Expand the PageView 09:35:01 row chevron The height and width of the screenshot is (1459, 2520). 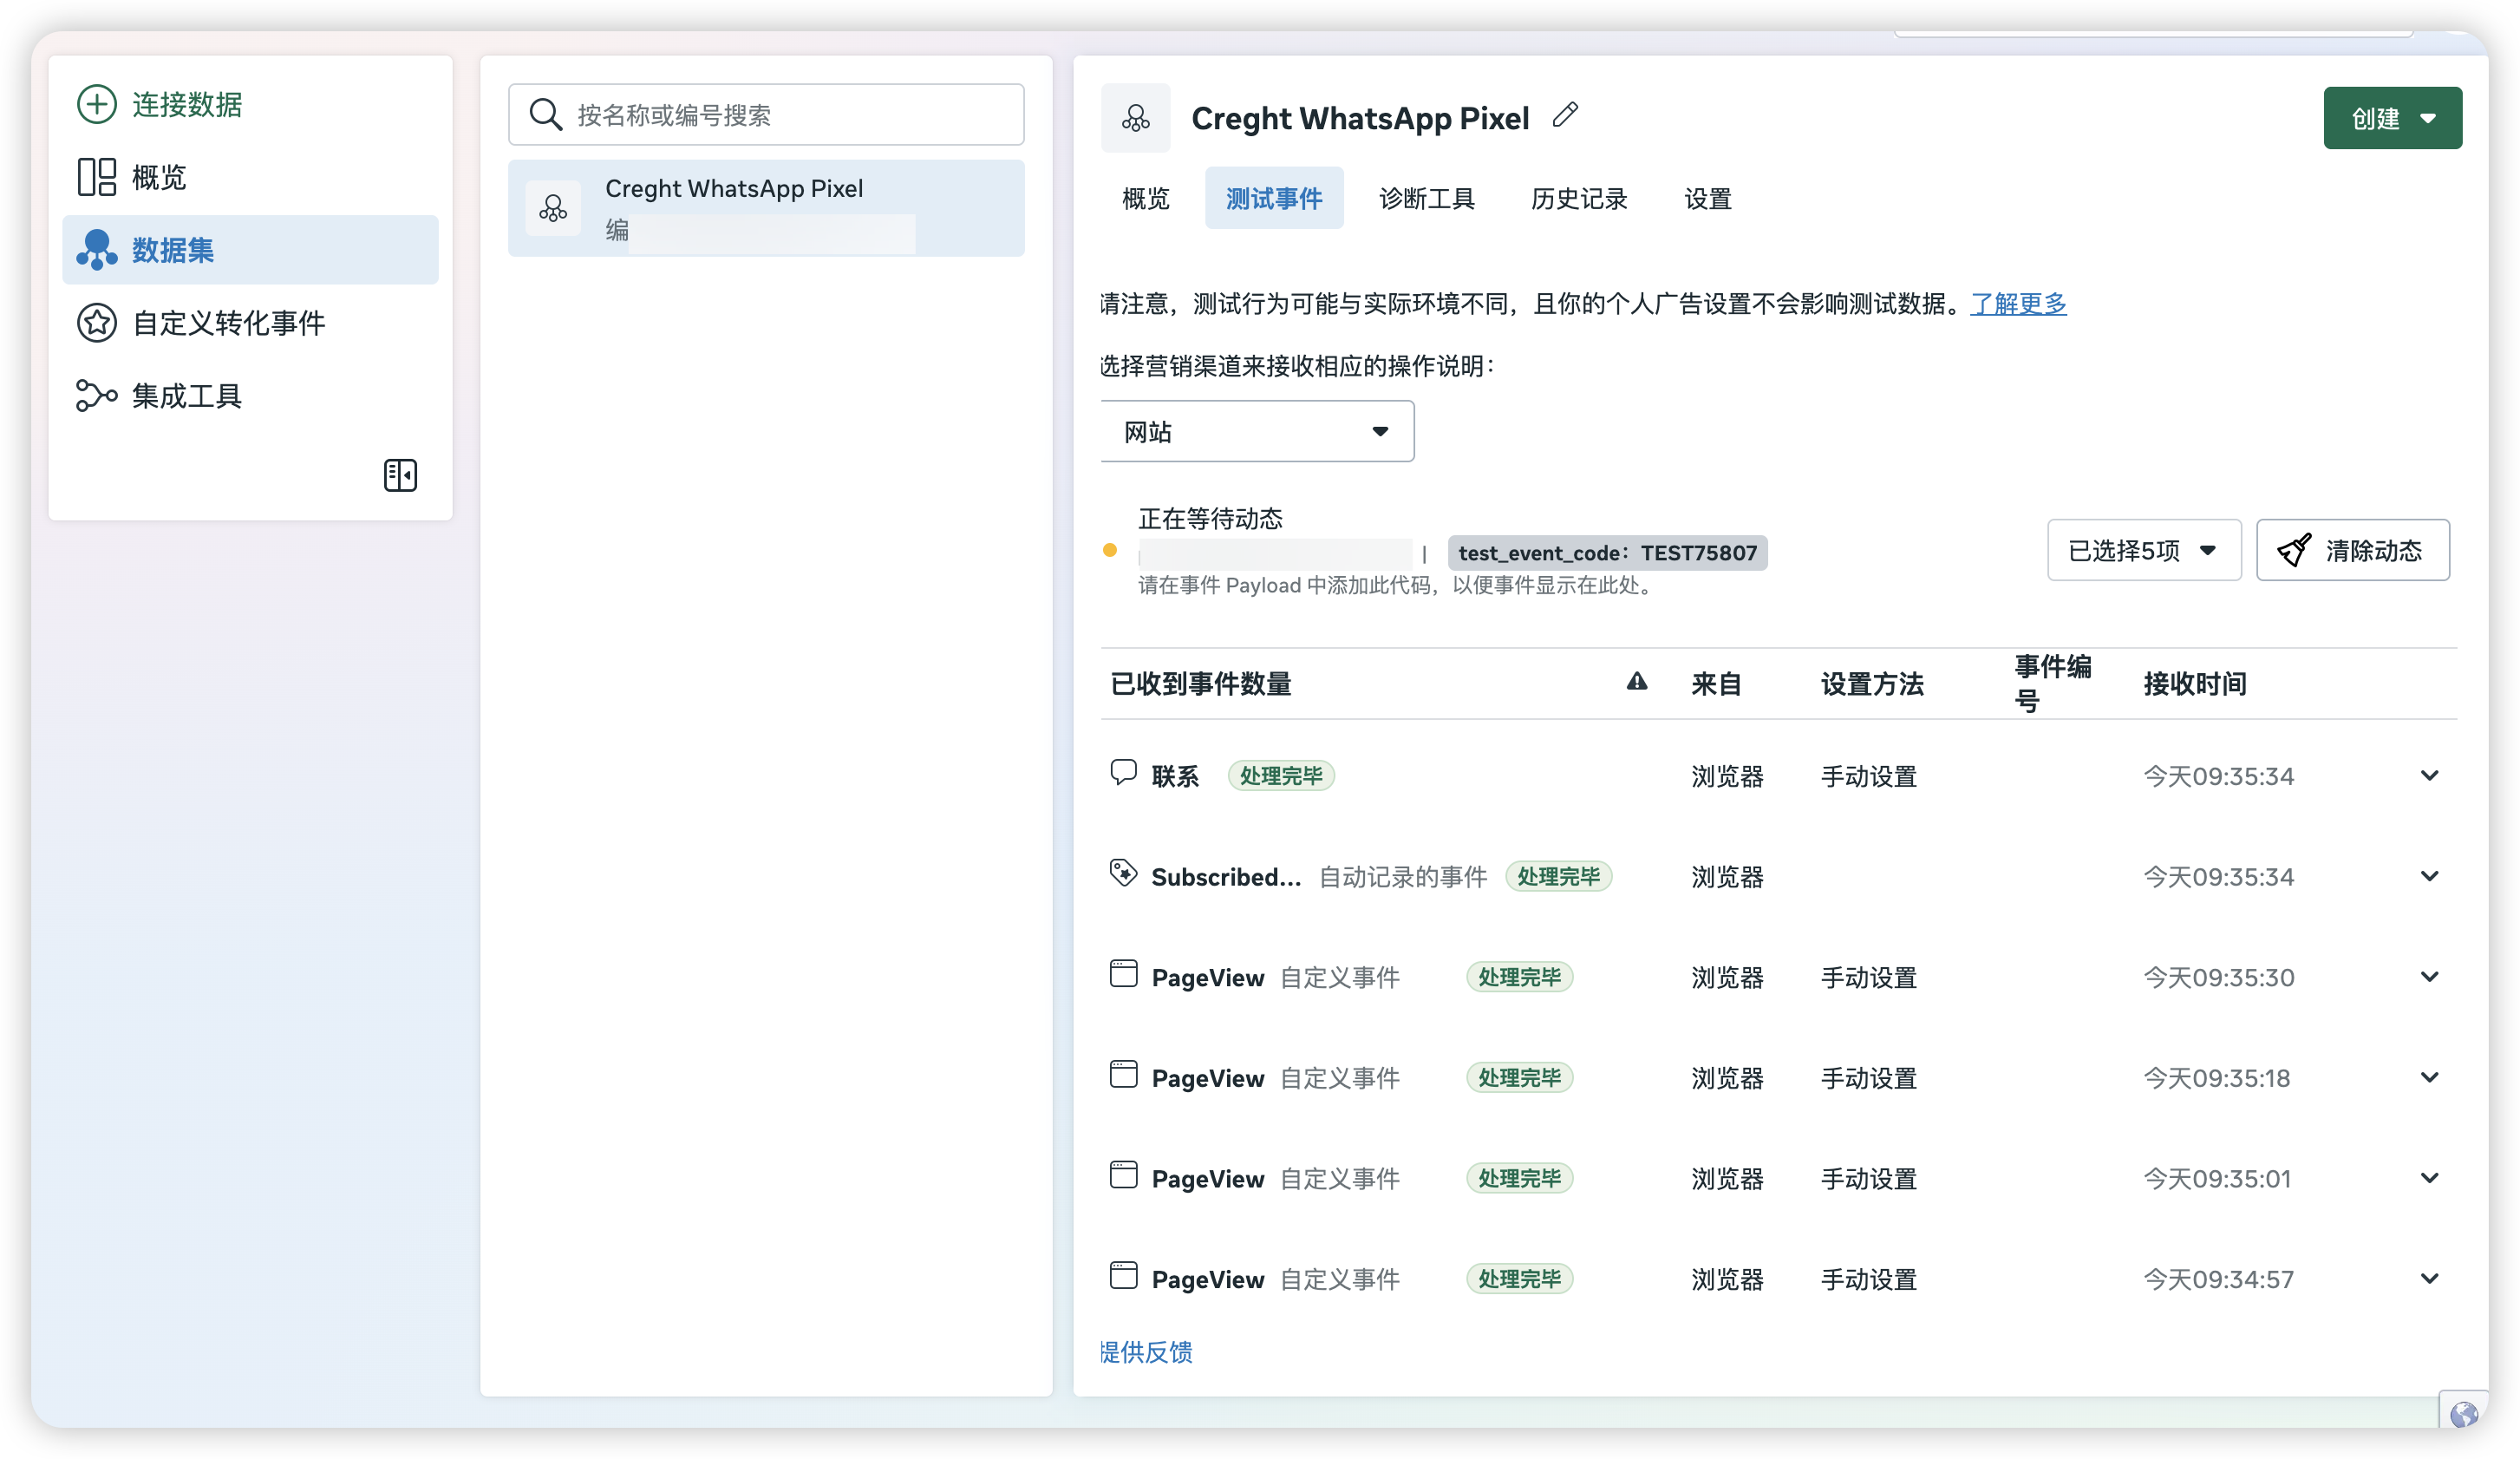[2429, 1178]
